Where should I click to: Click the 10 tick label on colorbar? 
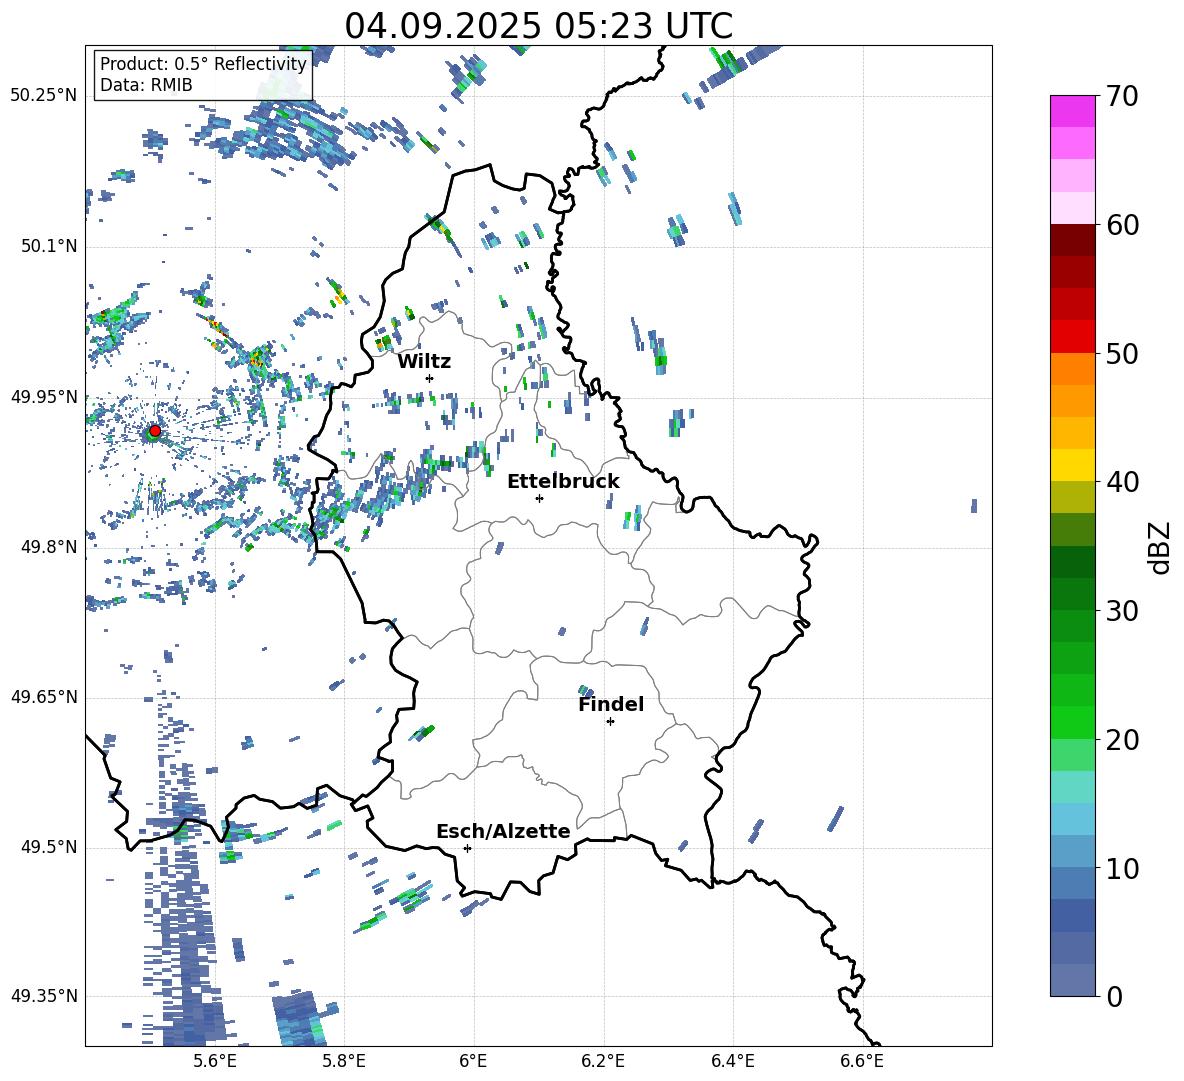[1121, 868]
